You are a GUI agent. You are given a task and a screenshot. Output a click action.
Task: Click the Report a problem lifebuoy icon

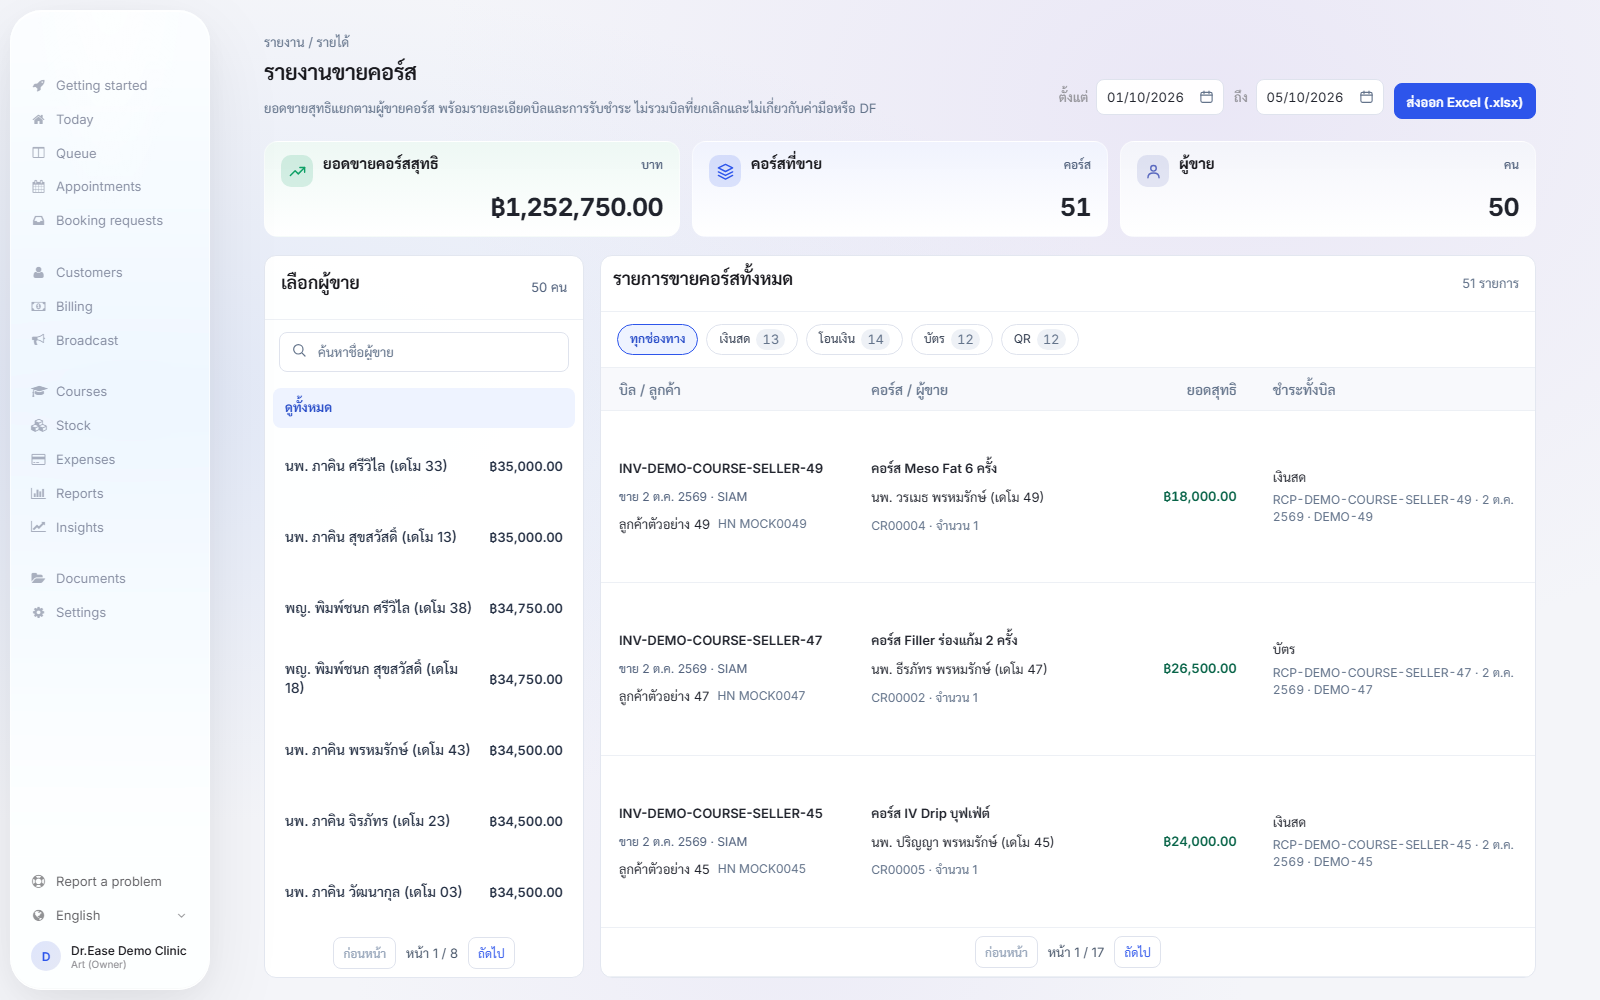coord(38,882)
